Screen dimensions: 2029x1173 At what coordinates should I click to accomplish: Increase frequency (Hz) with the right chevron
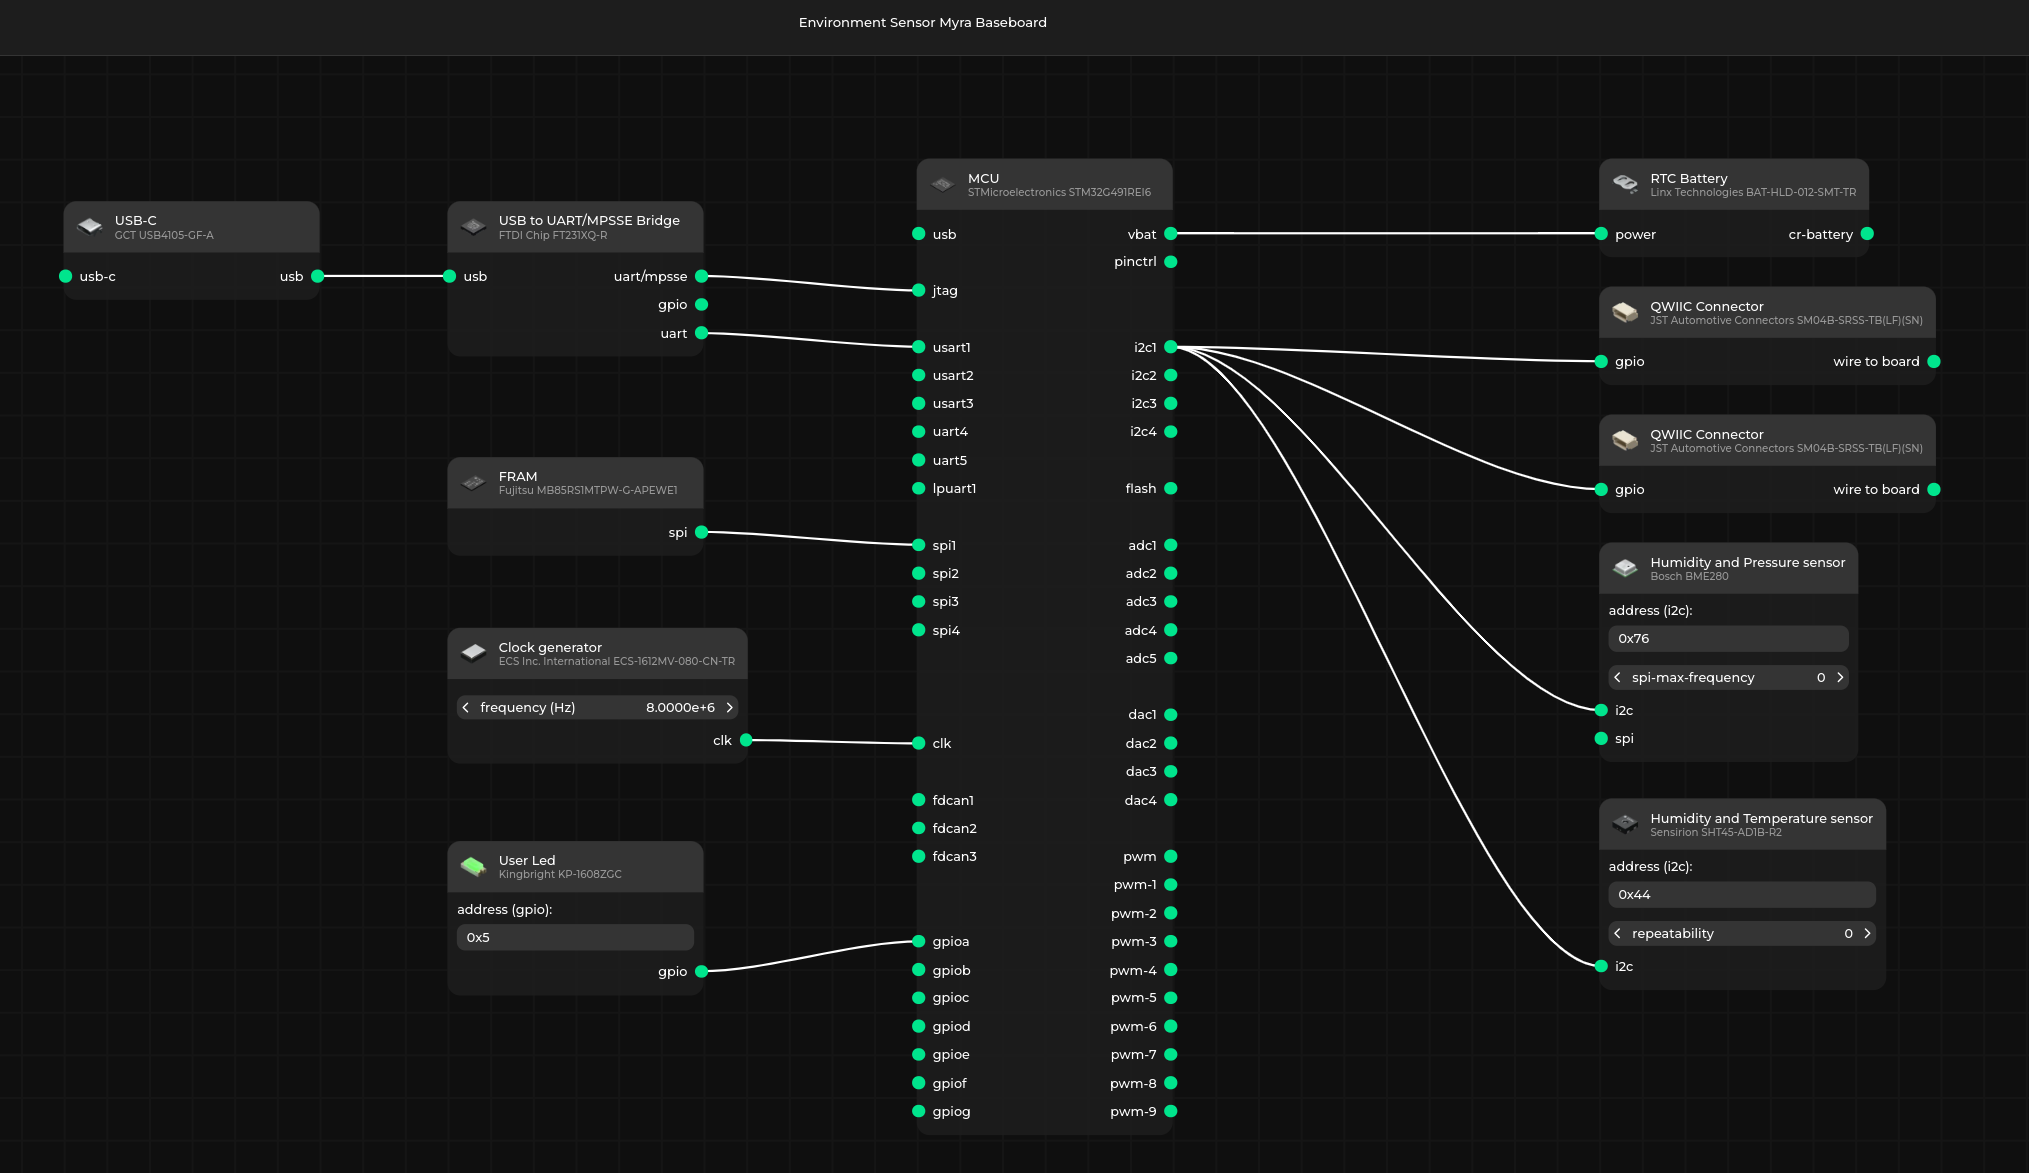pyautogui.click(x=730, y=707)
